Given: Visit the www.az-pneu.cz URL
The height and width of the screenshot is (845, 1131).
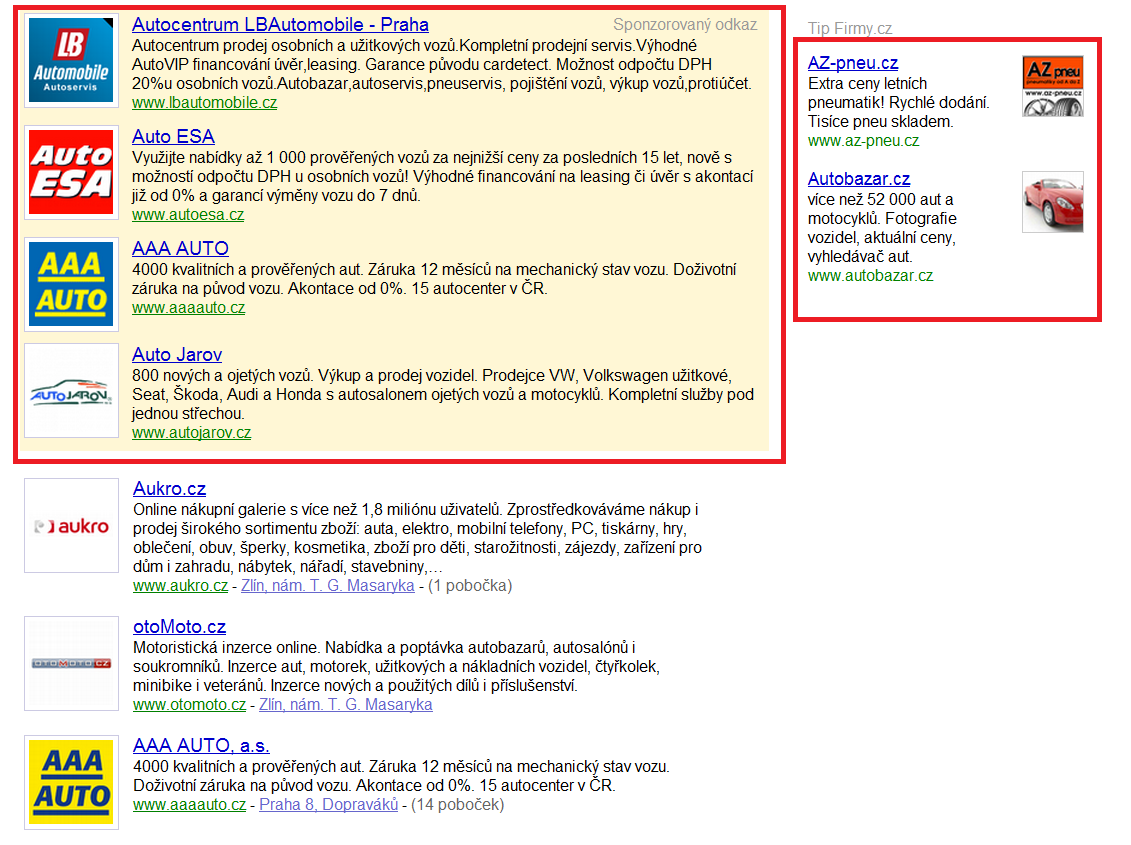Looking at the screenshot, I should pyautogui.click(x=863, y=141).
